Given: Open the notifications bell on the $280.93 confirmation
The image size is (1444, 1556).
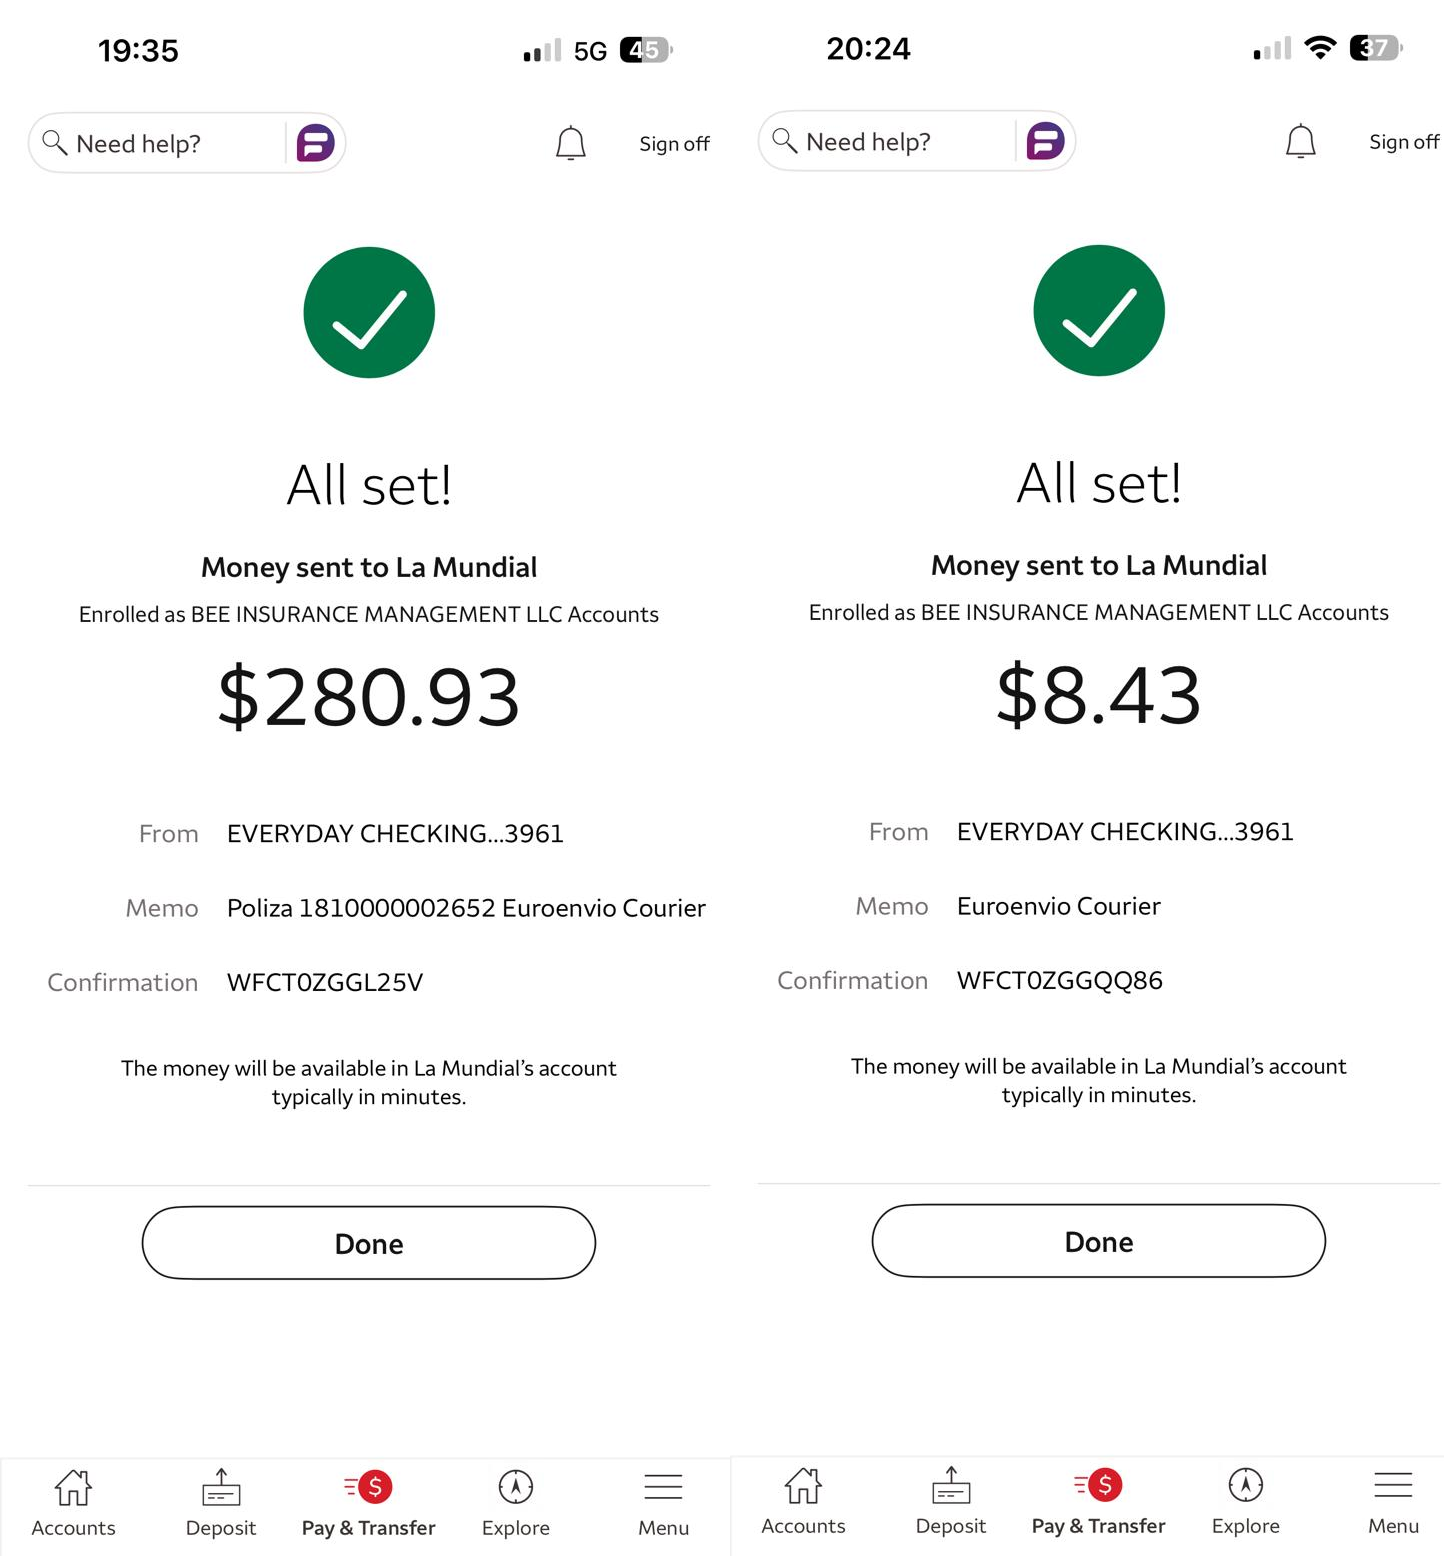Looking at the screenshot, I should click(x=570, y=143).
